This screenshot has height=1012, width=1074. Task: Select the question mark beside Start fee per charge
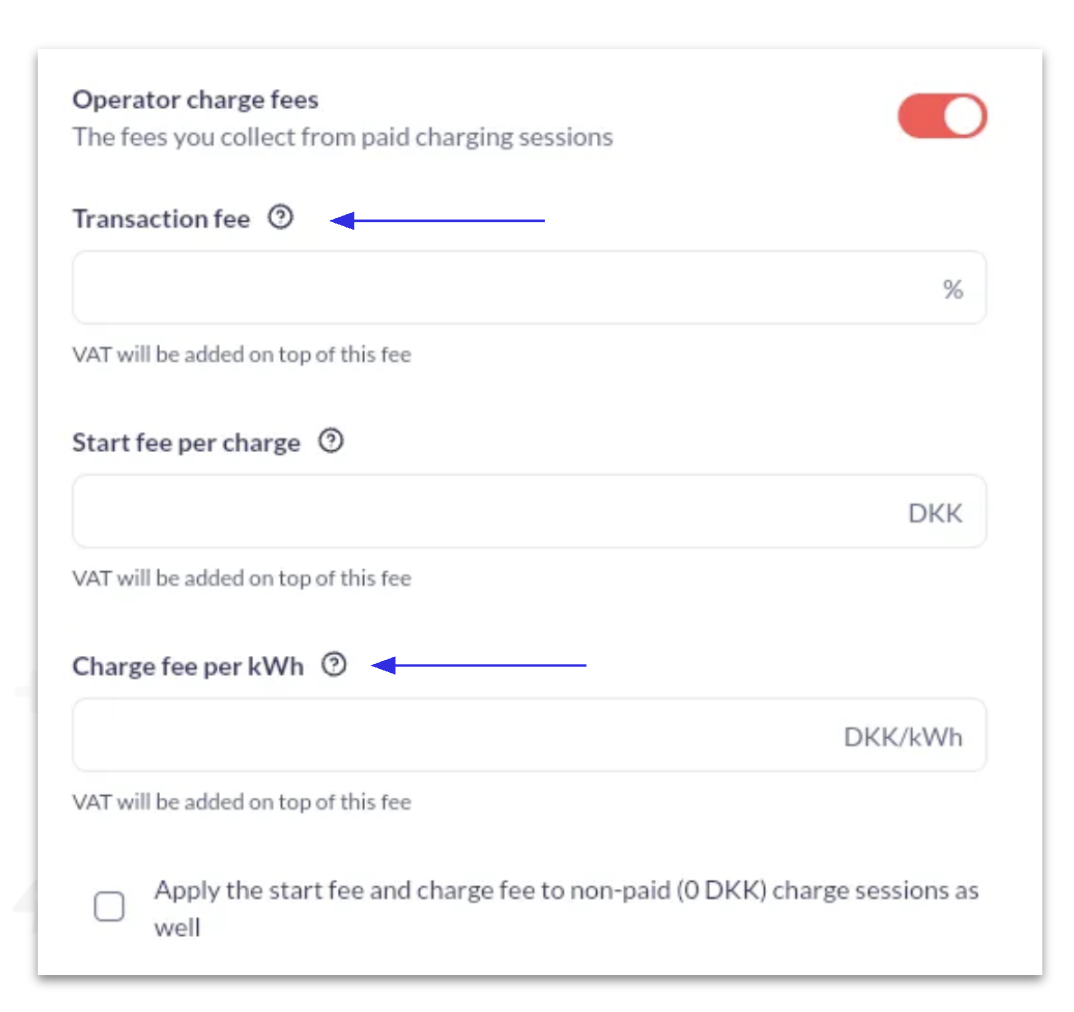[331, 440]
